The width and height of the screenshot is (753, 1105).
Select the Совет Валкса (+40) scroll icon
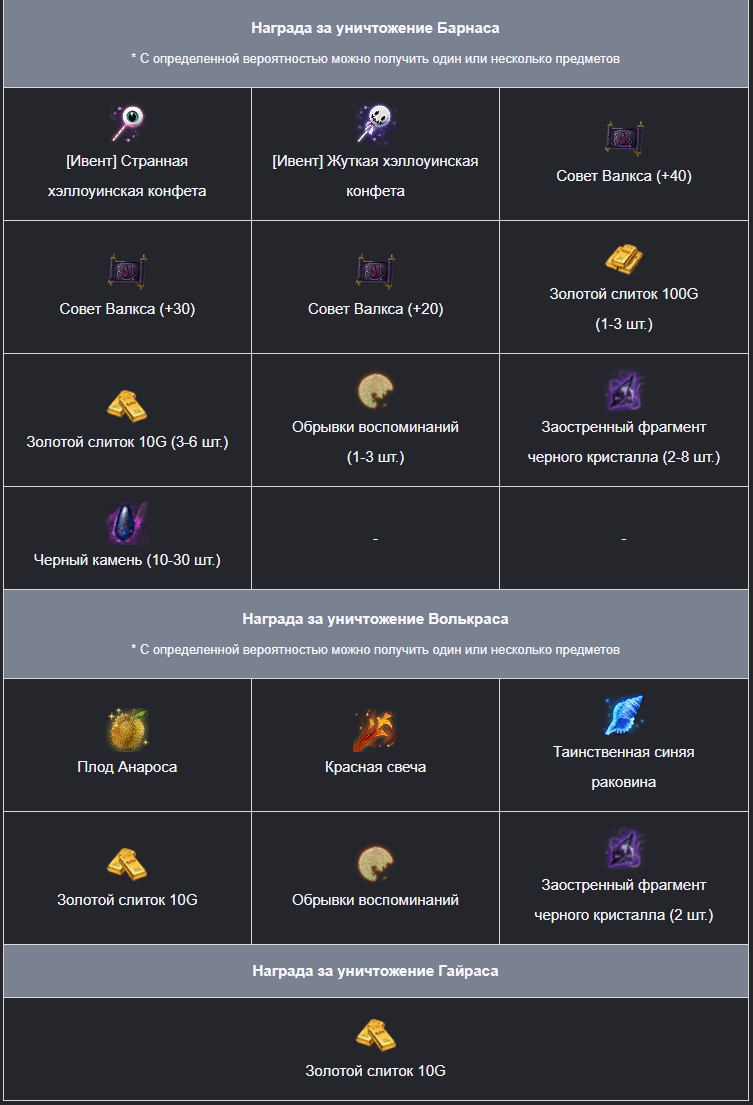pyautogui.click(x=624, y=138)
